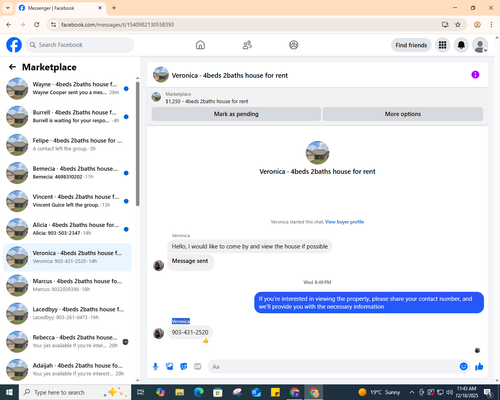Open Chrome profile avatar icon
Viewport: 500px width, 400px height.
[477, 25]
